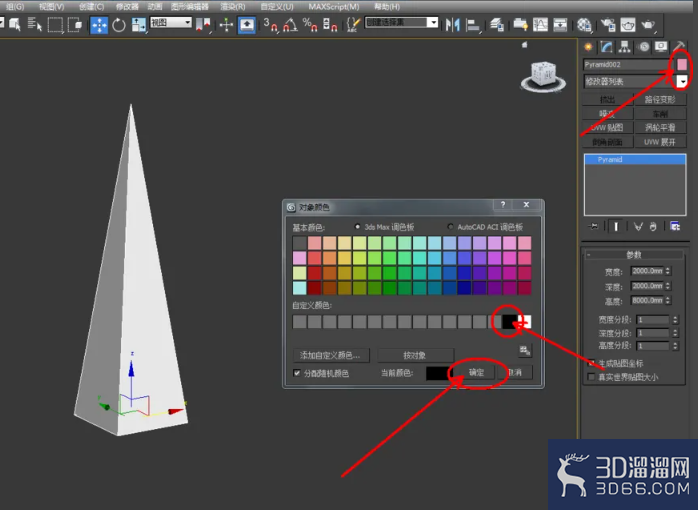Click the Pyramid002 object color swatch

pos(682,65)
